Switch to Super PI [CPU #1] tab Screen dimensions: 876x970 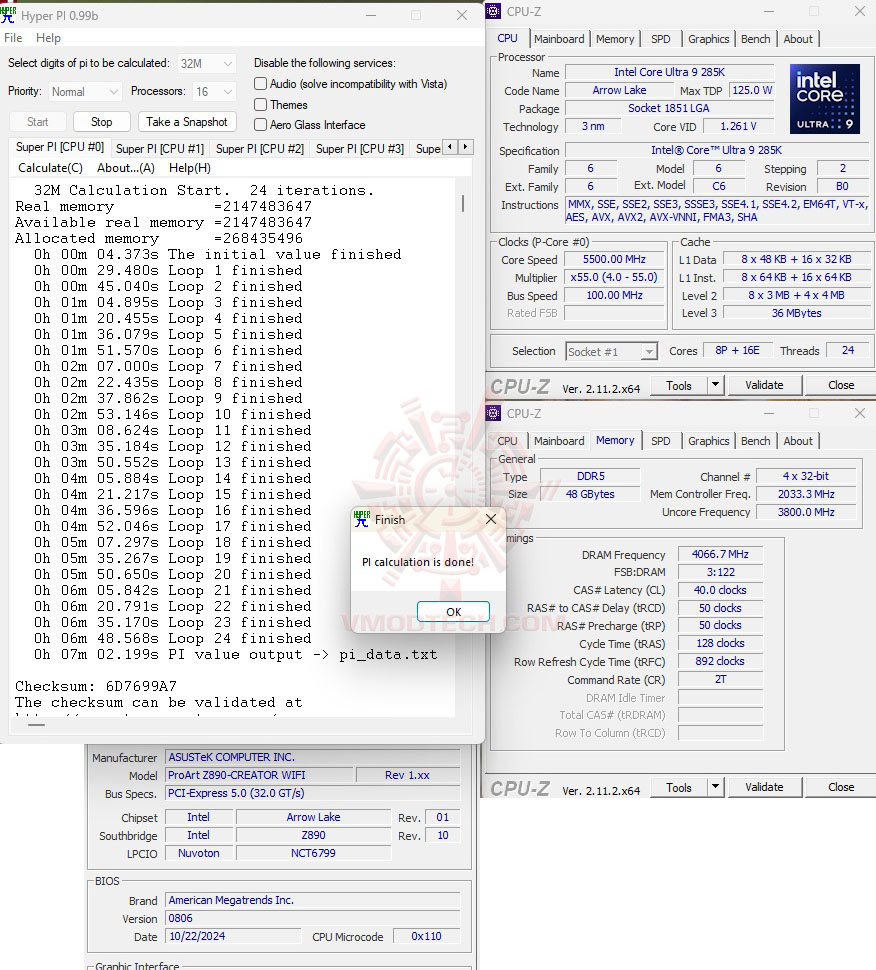point(160,148)
